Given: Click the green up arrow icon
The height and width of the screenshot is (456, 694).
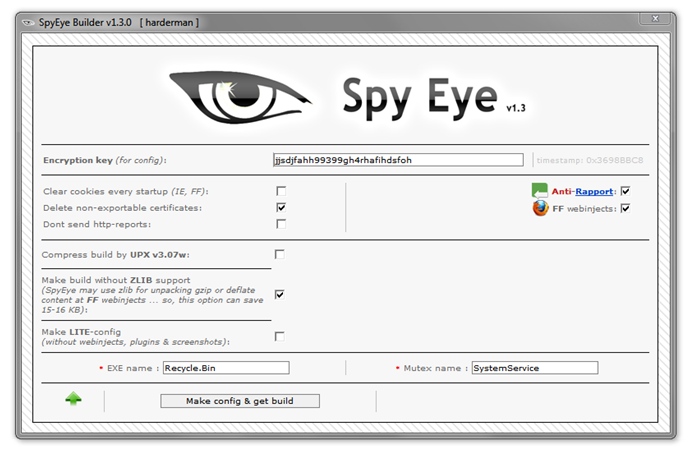Looking at the screenshot, I should click(x=73, y=399).
